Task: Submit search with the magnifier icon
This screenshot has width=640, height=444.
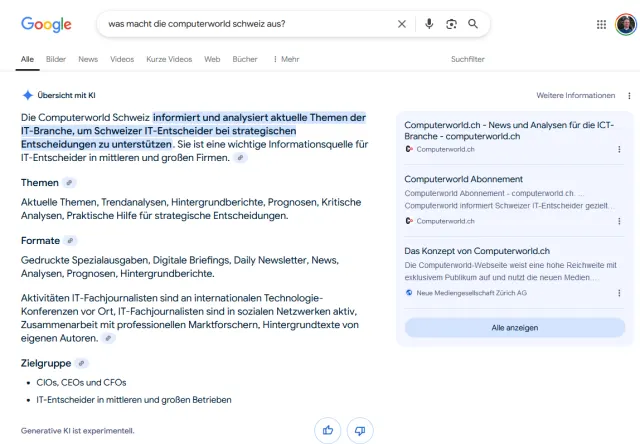Action: (473, 24)
